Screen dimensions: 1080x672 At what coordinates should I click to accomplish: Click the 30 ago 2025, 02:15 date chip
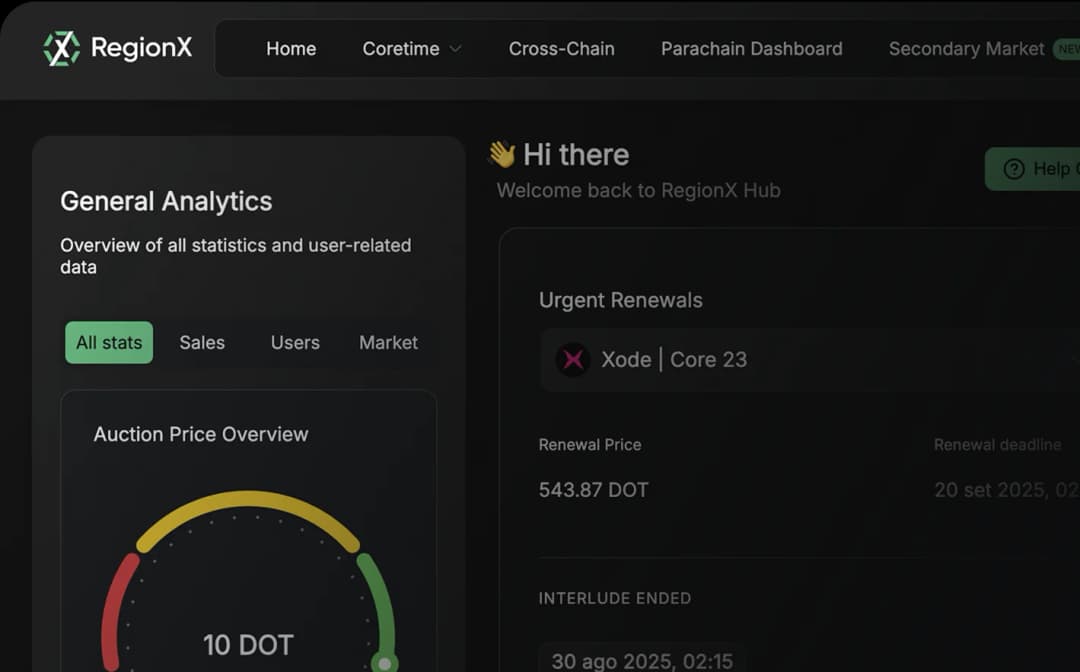[x=641, y=661]
